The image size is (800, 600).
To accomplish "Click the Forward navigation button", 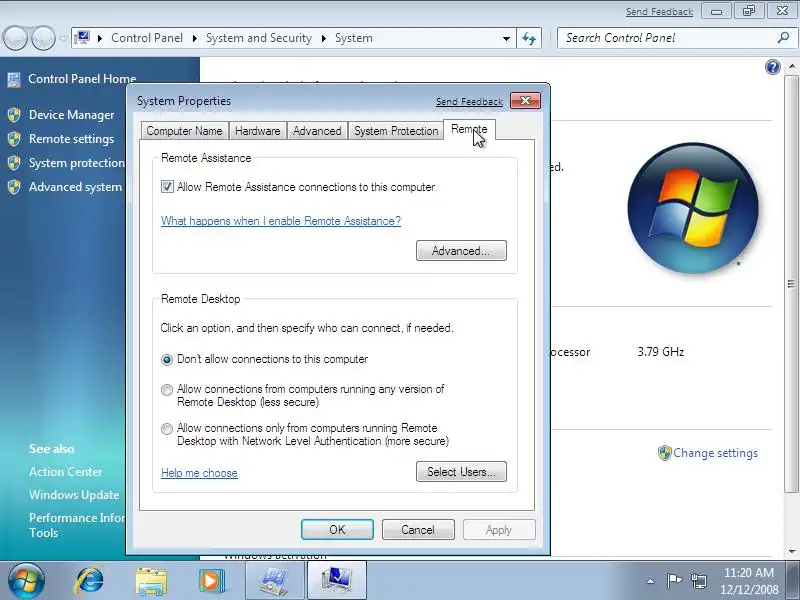I will pos(43,38).
